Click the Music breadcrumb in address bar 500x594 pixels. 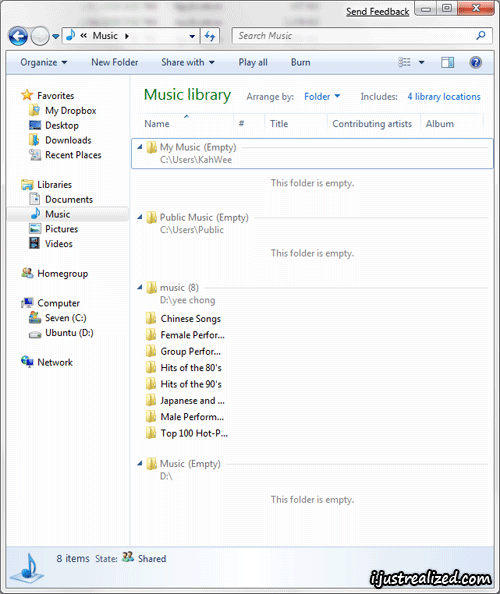105,36
